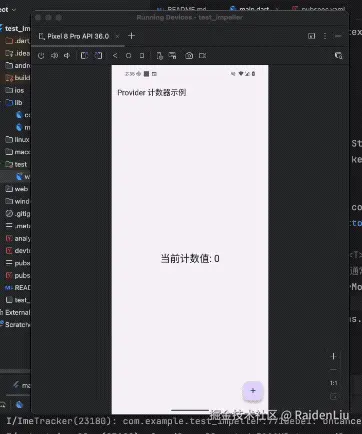Reset emulator zoom to 1:1
This screenshot has height=434, width=362.
pos(333,383)
